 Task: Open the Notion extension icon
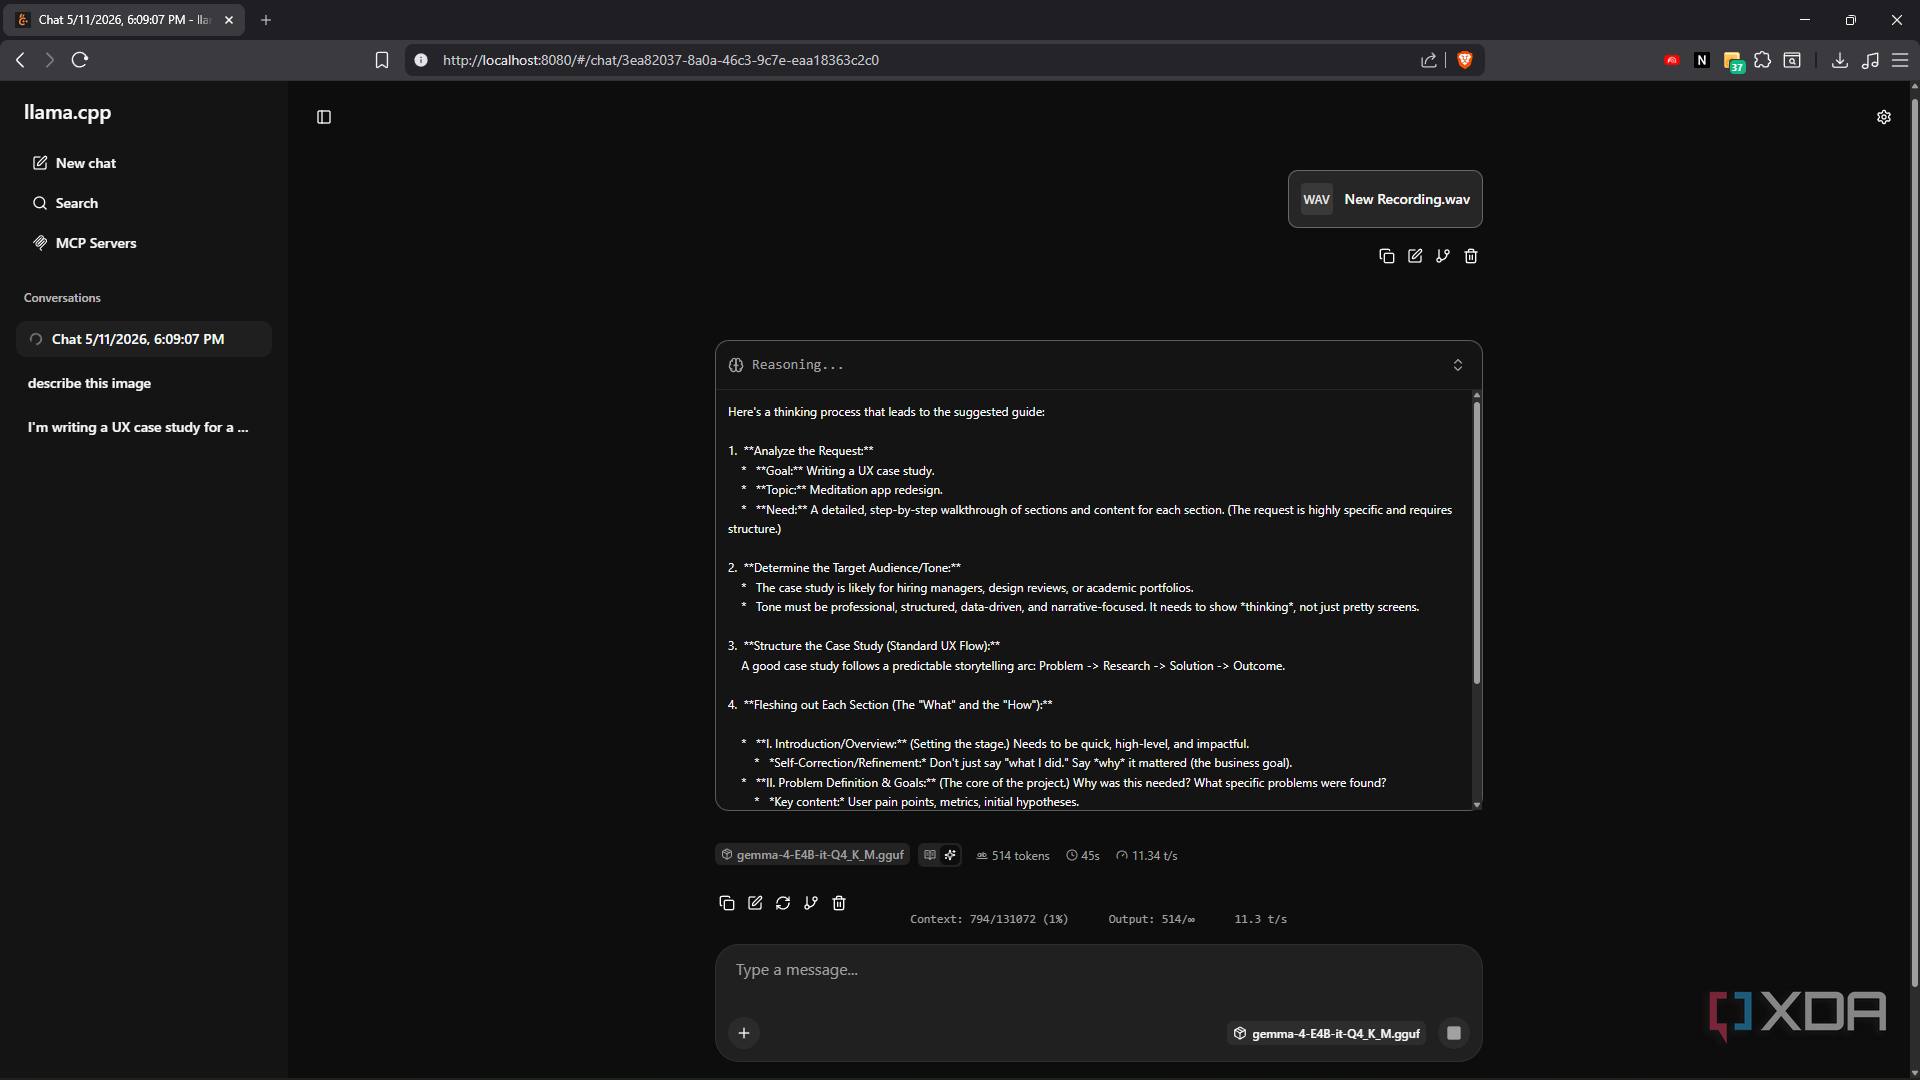[x=1702, y=60]
